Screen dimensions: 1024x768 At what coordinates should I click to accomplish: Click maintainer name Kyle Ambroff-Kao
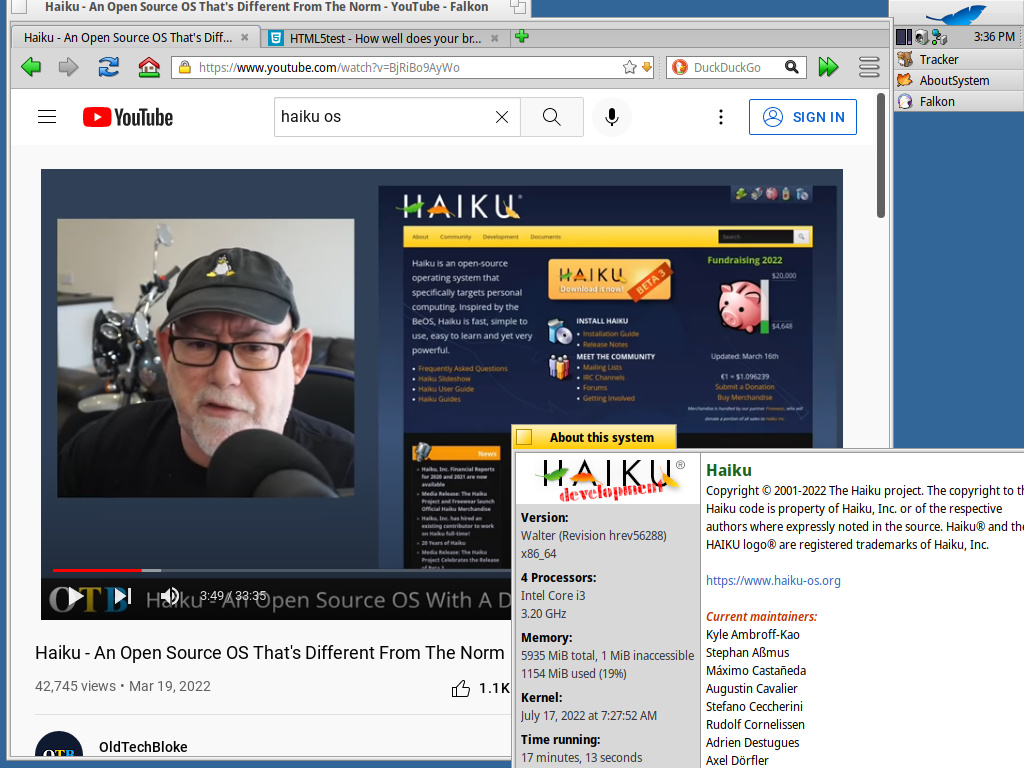[x=753, y=635]
